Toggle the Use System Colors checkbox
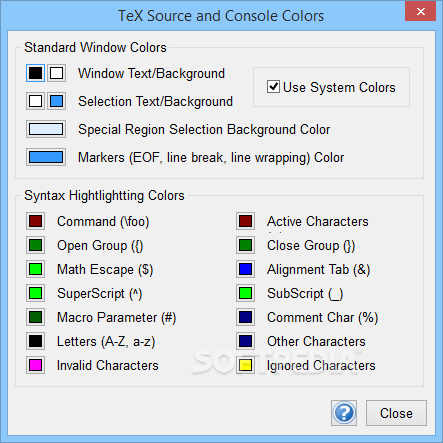The image size is (443, 443). pyautogui.click(x=273, y=87)
